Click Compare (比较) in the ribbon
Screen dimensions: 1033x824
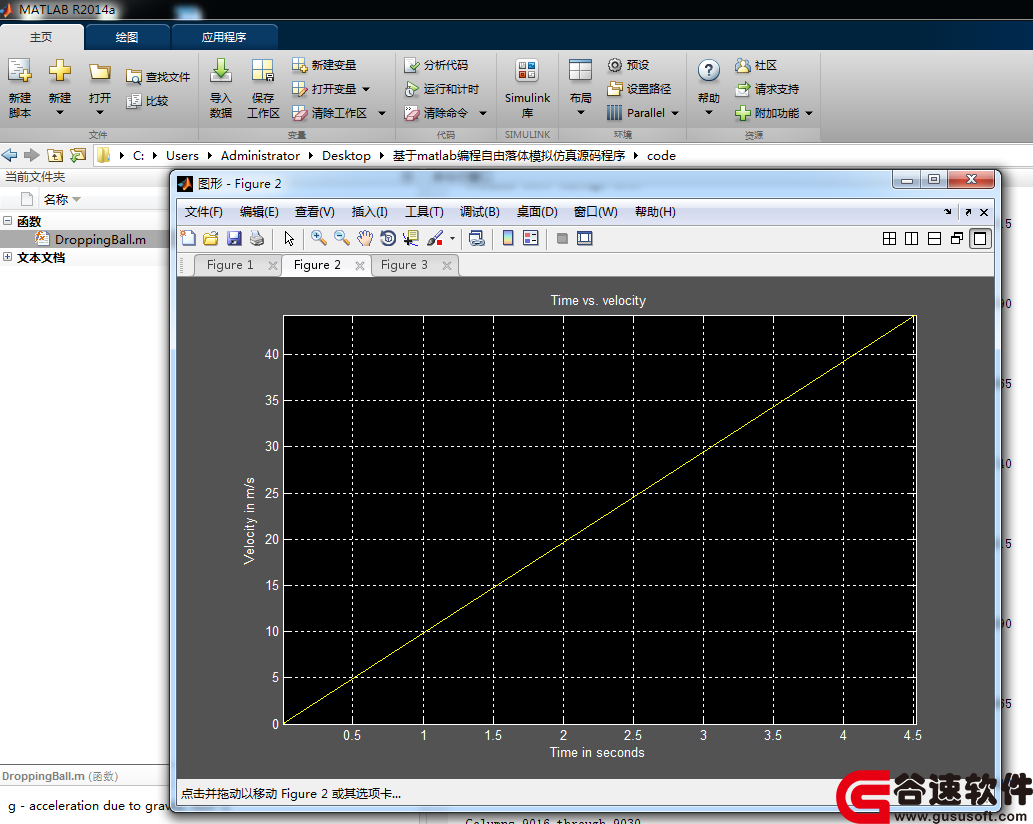click(x=148, y=101)
